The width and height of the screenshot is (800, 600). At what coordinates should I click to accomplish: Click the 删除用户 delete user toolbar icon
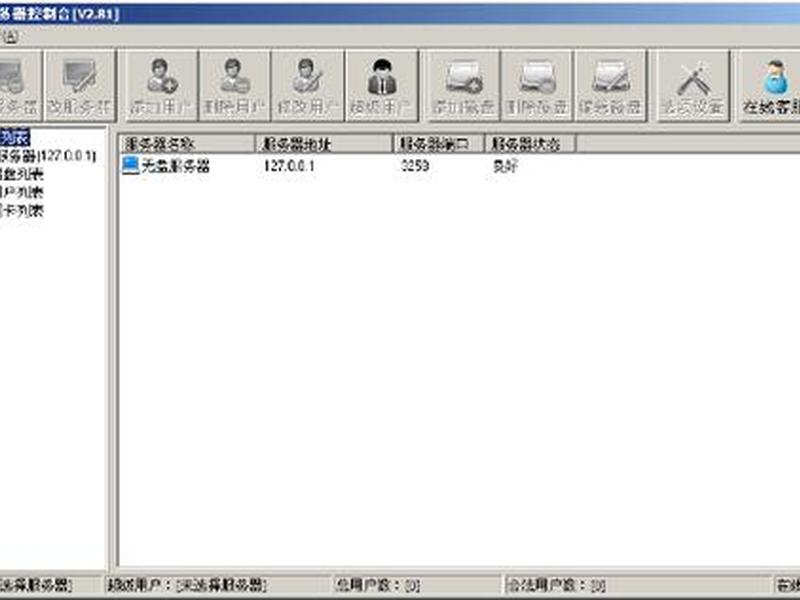pos(235,86)
